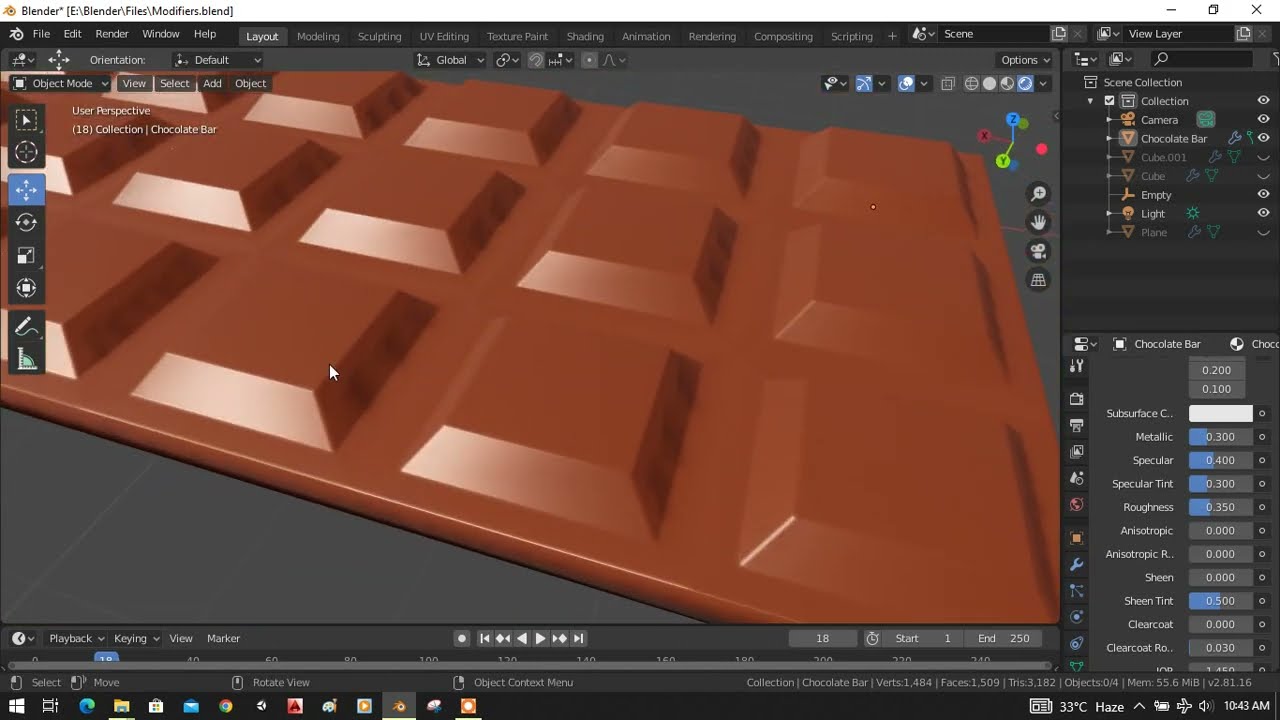Select the Select Box tool
The image size is (1280, 720).
27,121
